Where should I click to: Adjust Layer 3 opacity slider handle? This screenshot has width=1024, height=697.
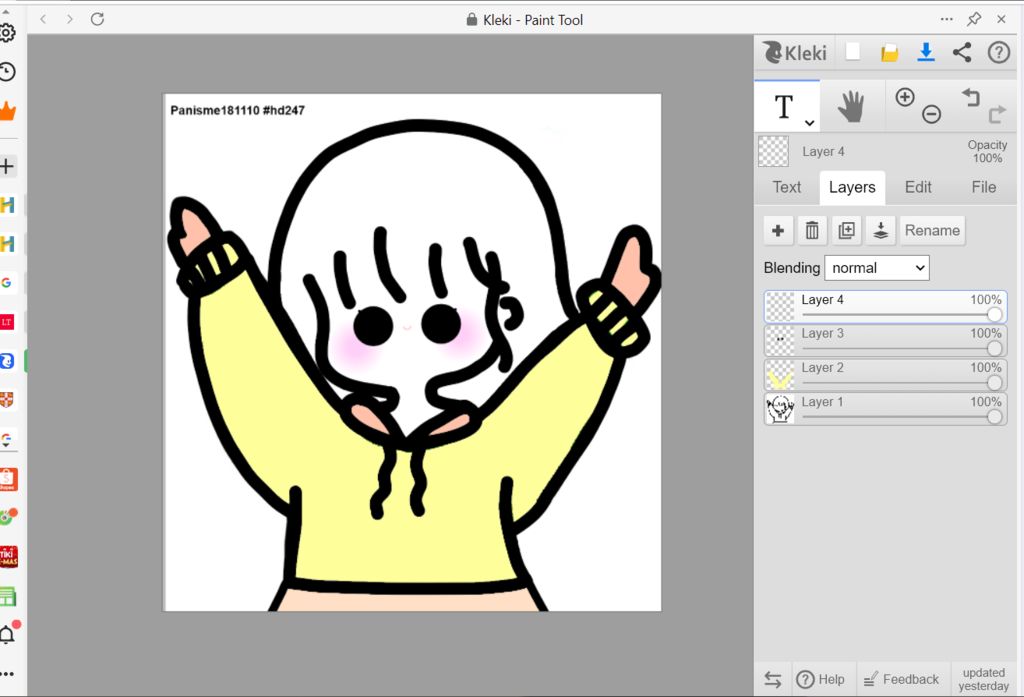pos(994,349)
